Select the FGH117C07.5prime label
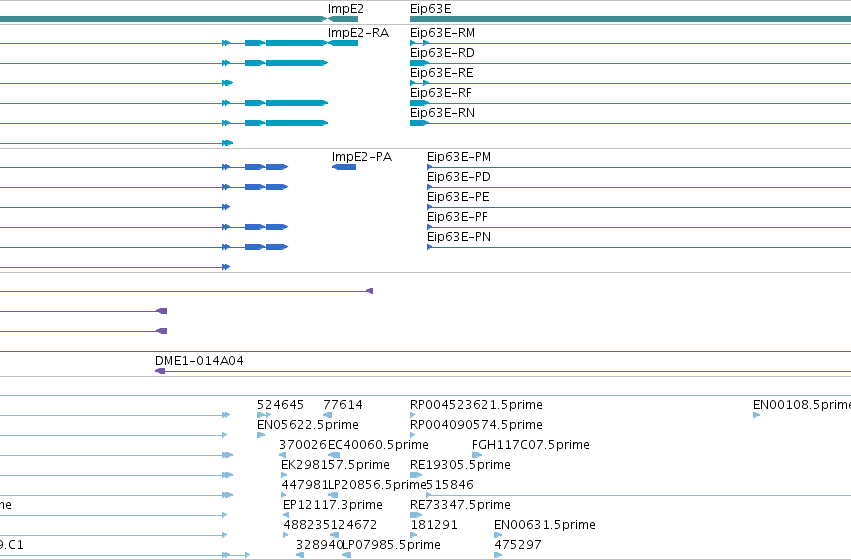Viewport: 851px width, 560px height. click(x=531, y=445)
